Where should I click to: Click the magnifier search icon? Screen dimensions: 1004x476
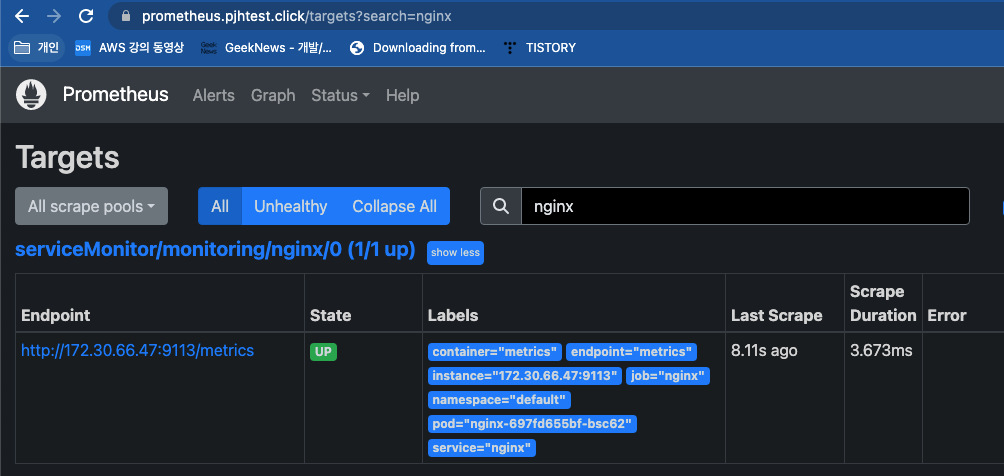coord(501,206)
